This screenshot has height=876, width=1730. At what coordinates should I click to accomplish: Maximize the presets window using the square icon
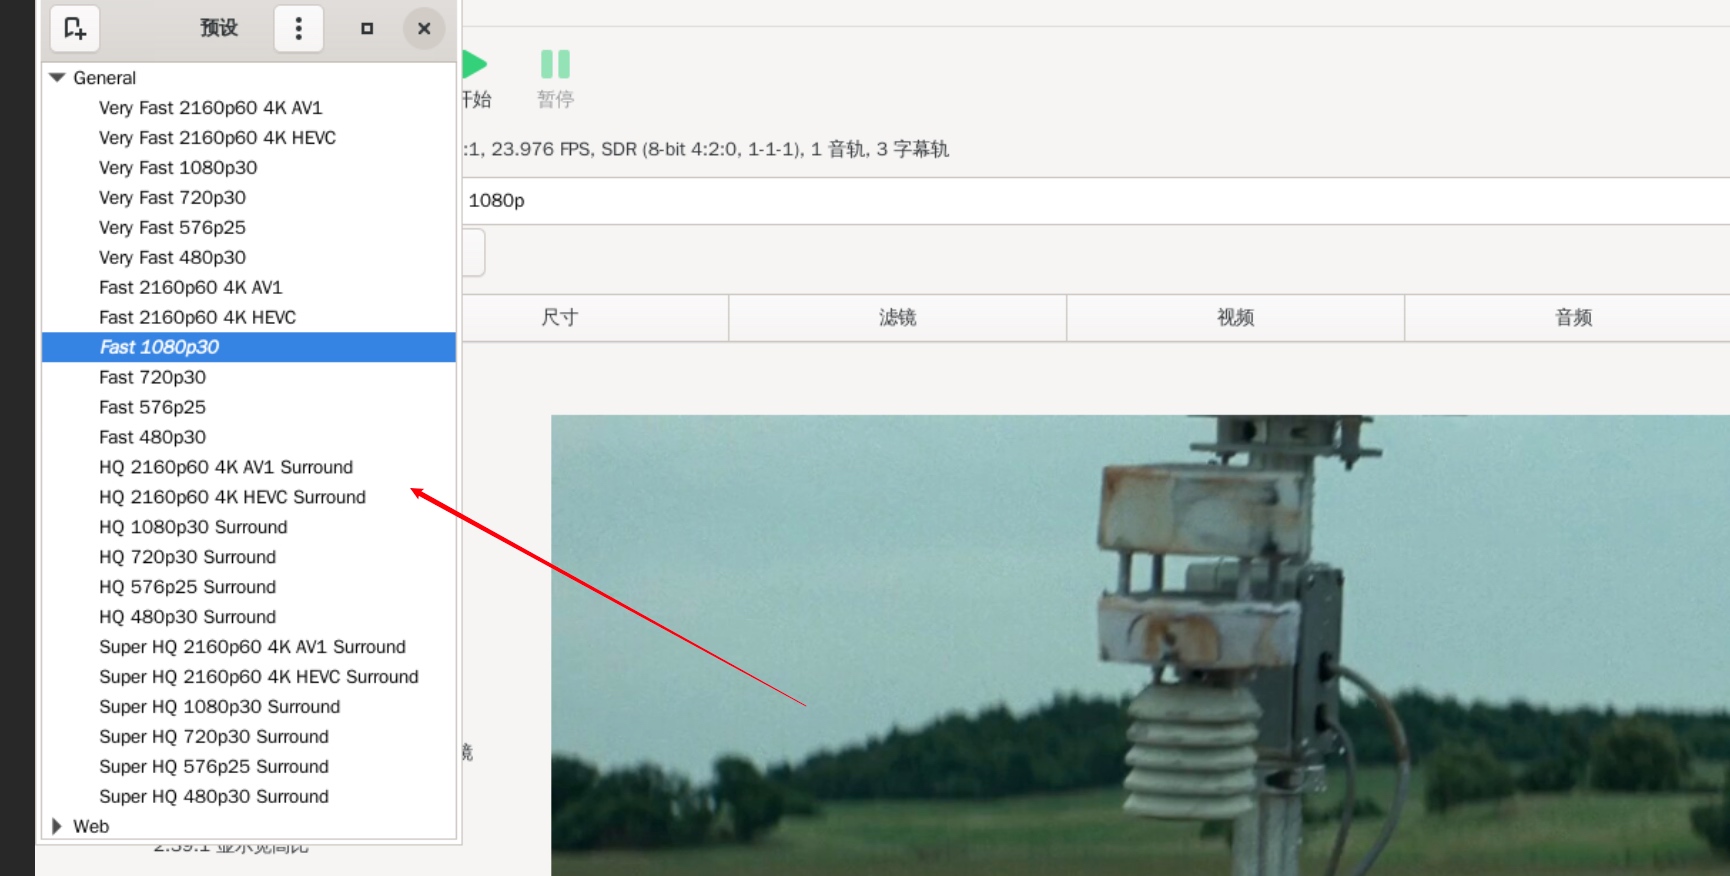point(367,28)
